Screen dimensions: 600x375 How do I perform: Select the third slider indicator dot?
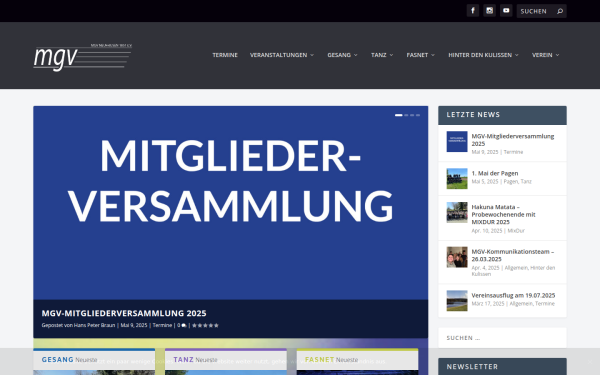(412, 115)
